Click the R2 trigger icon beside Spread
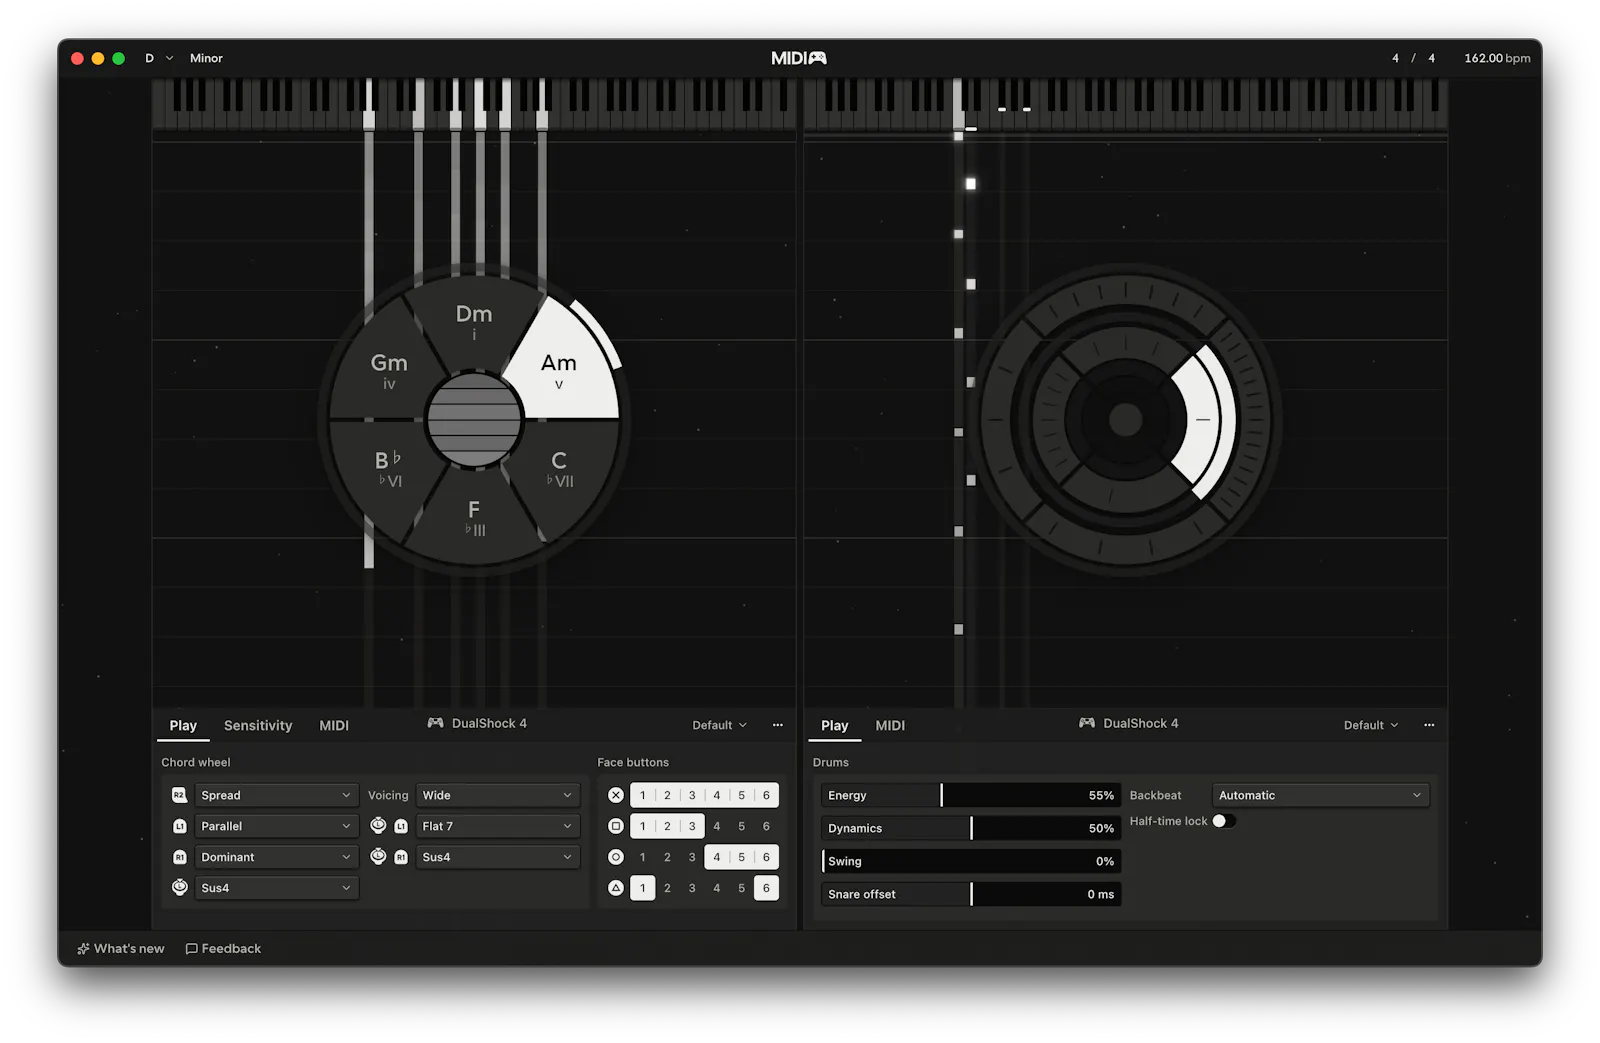The width and height of the screenshot is (1600, 1043). tap(179, 795)
